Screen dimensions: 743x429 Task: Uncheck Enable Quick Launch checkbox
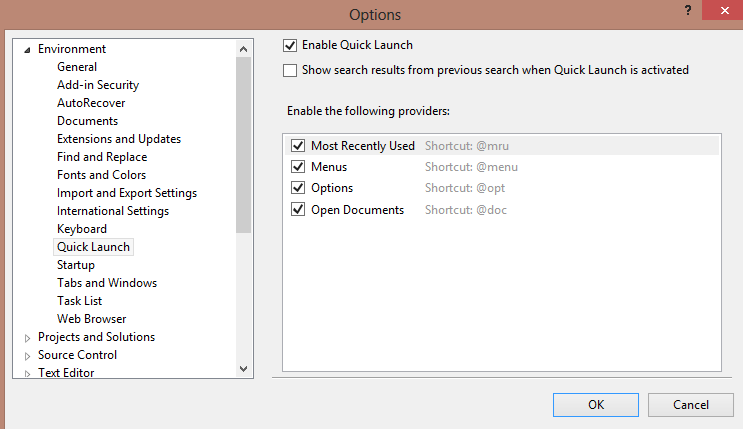(x=290, y=45)
